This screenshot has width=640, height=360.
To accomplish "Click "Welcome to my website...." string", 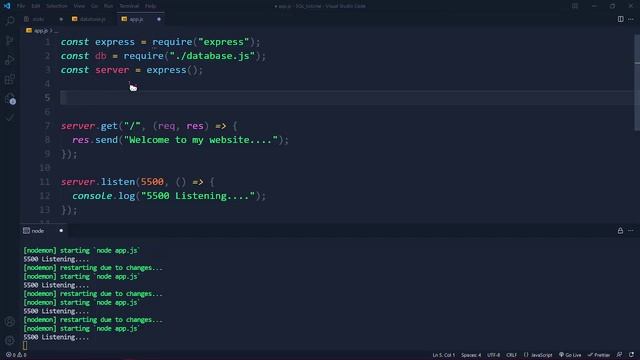I will (x=201, y=140).
